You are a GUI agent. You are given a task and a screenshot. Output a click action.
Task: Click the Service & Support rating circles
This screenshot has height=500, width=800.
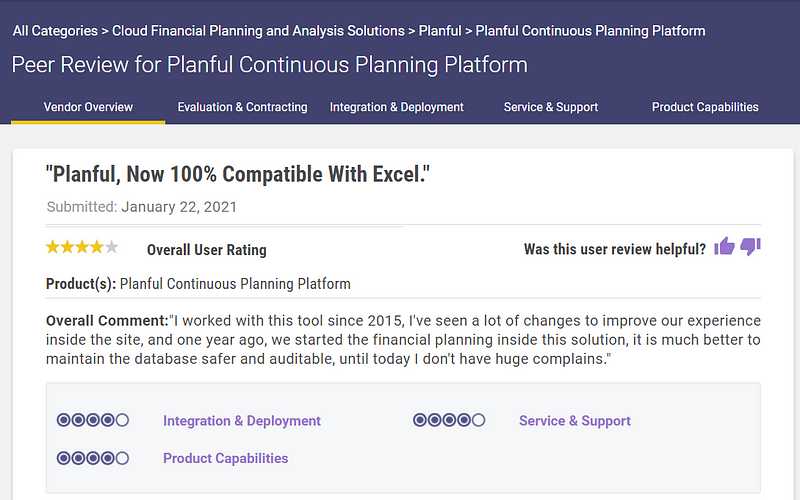pyautogui.click(x=449, y=420)
